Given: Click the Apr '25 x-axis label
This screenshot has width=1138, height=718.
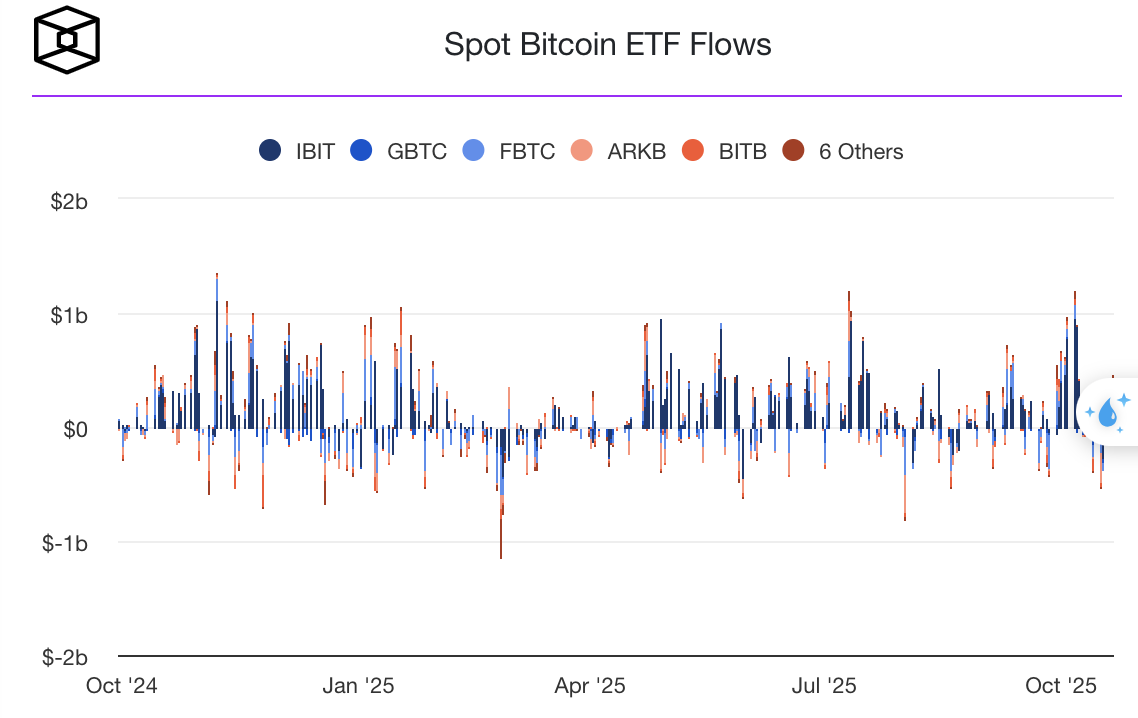Looking at the screenshot, I should 591,686.
